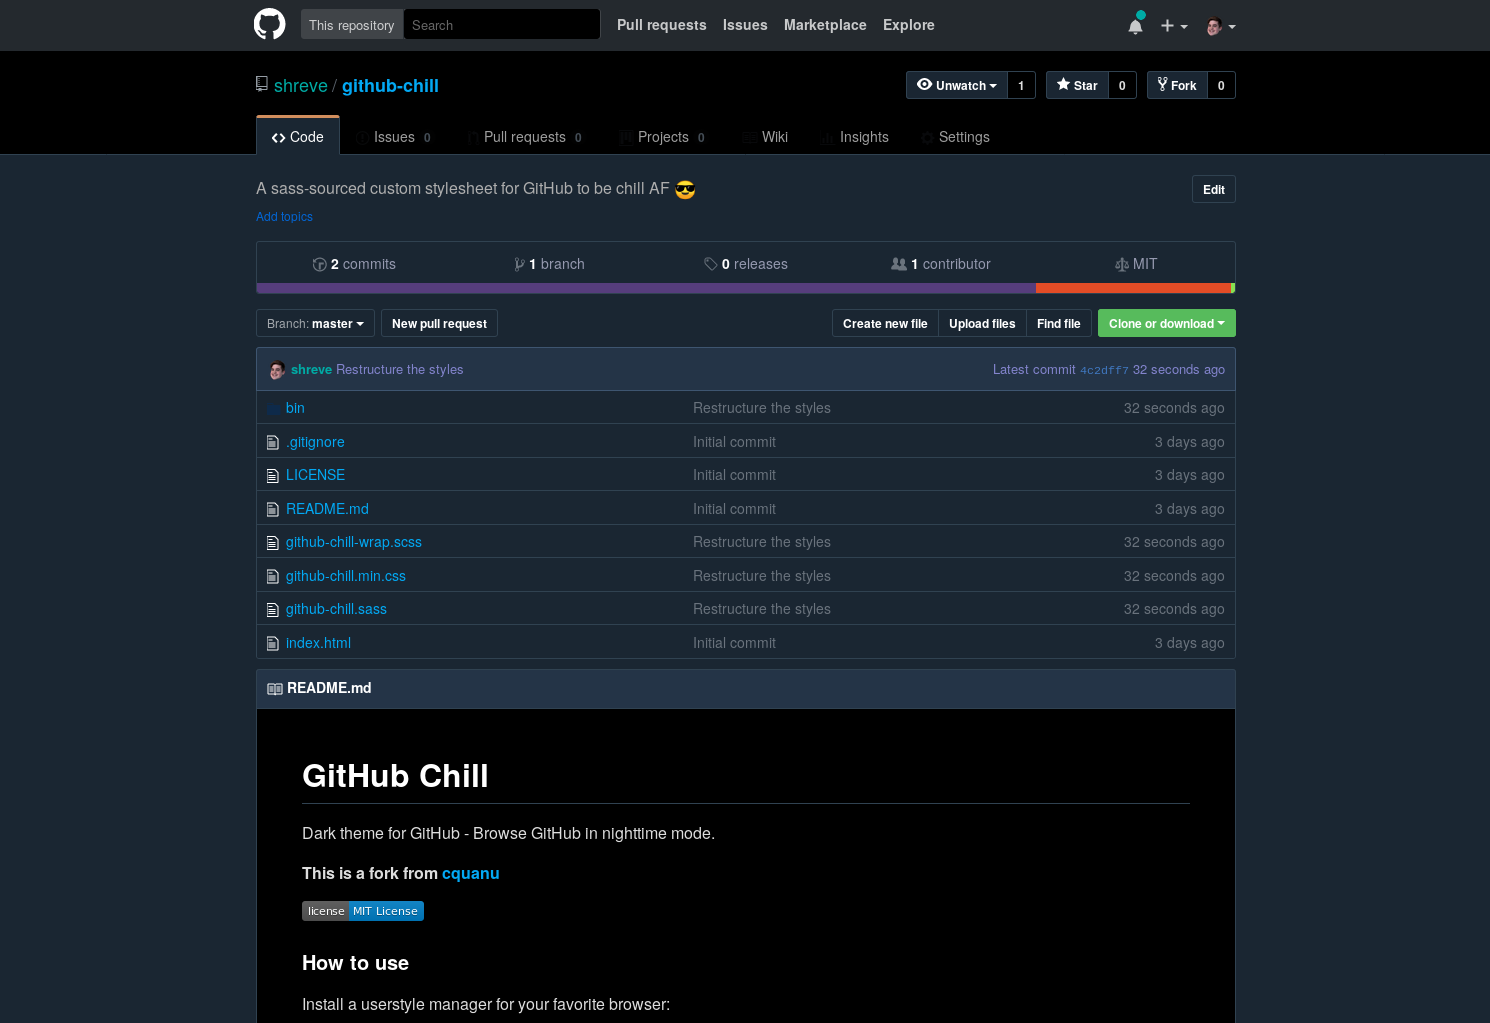Click the repository book icon beside shreve
1490x1023 pixels.
[x=262, y=84]
